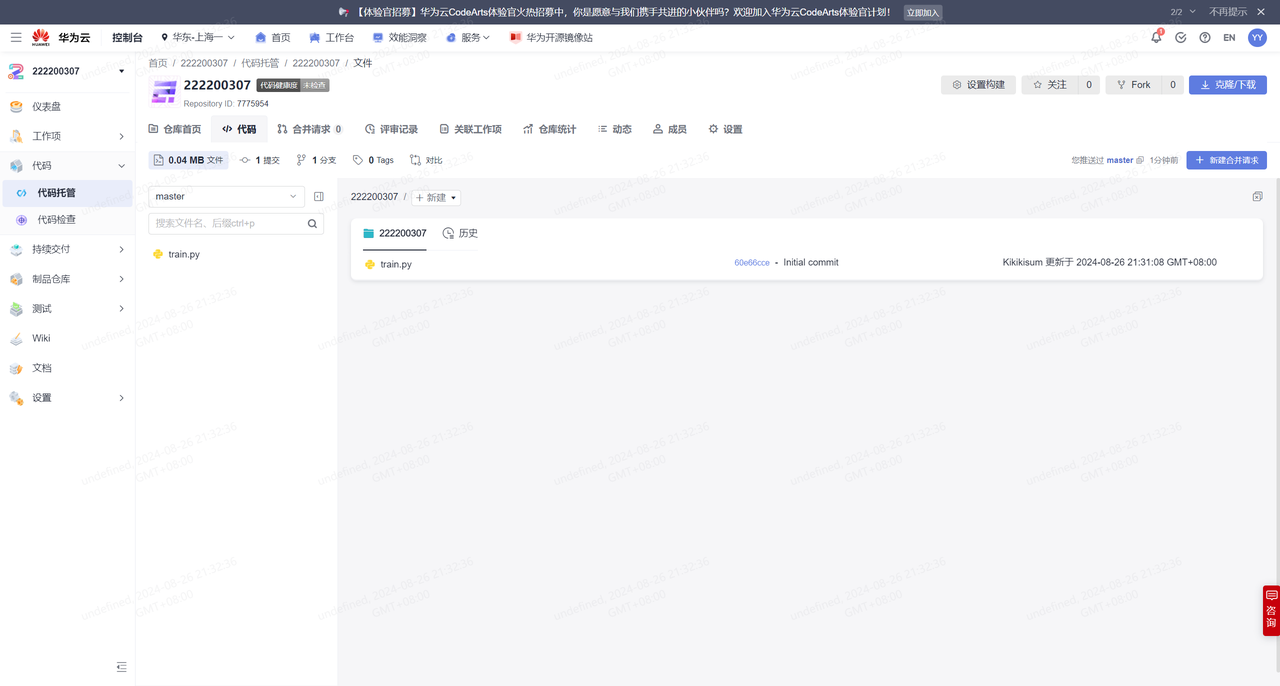Click the repository avatar icon
The image size is (1280, 686).
coord(164,93)
